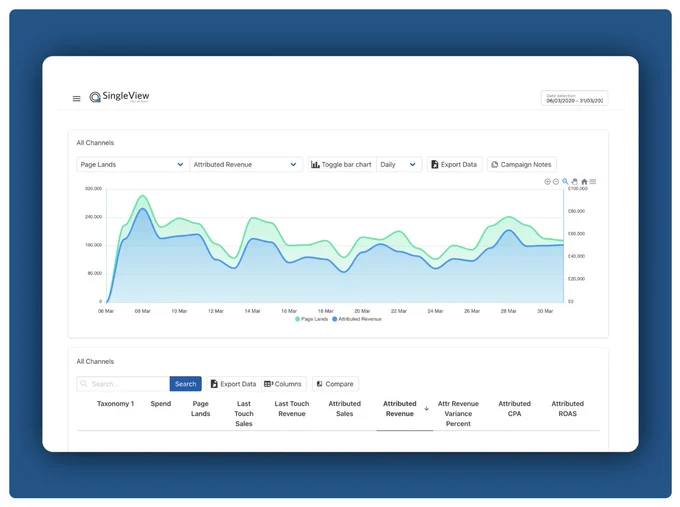
Task: Open the Page Lands metric dropdown
Action: pos(133,165)
